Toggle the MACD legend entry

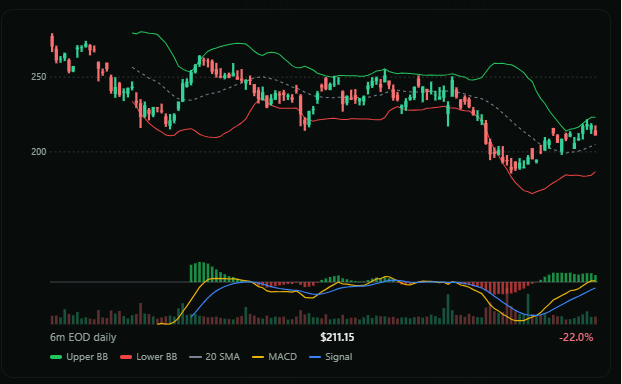point(275,357)
